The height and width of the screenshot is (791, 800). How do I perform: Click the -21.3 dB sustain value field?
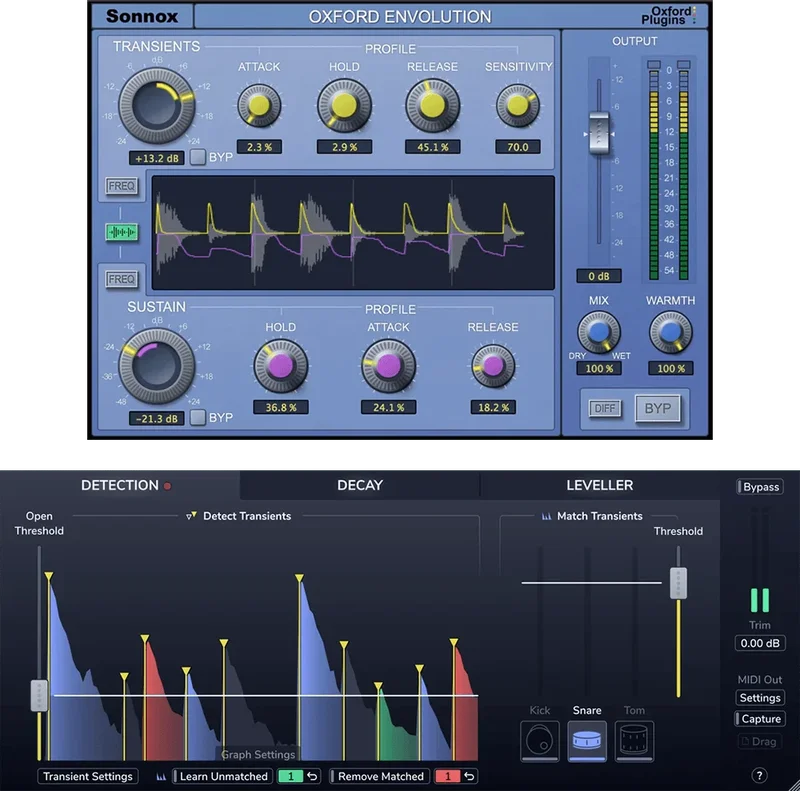click(x=157, y=418)
